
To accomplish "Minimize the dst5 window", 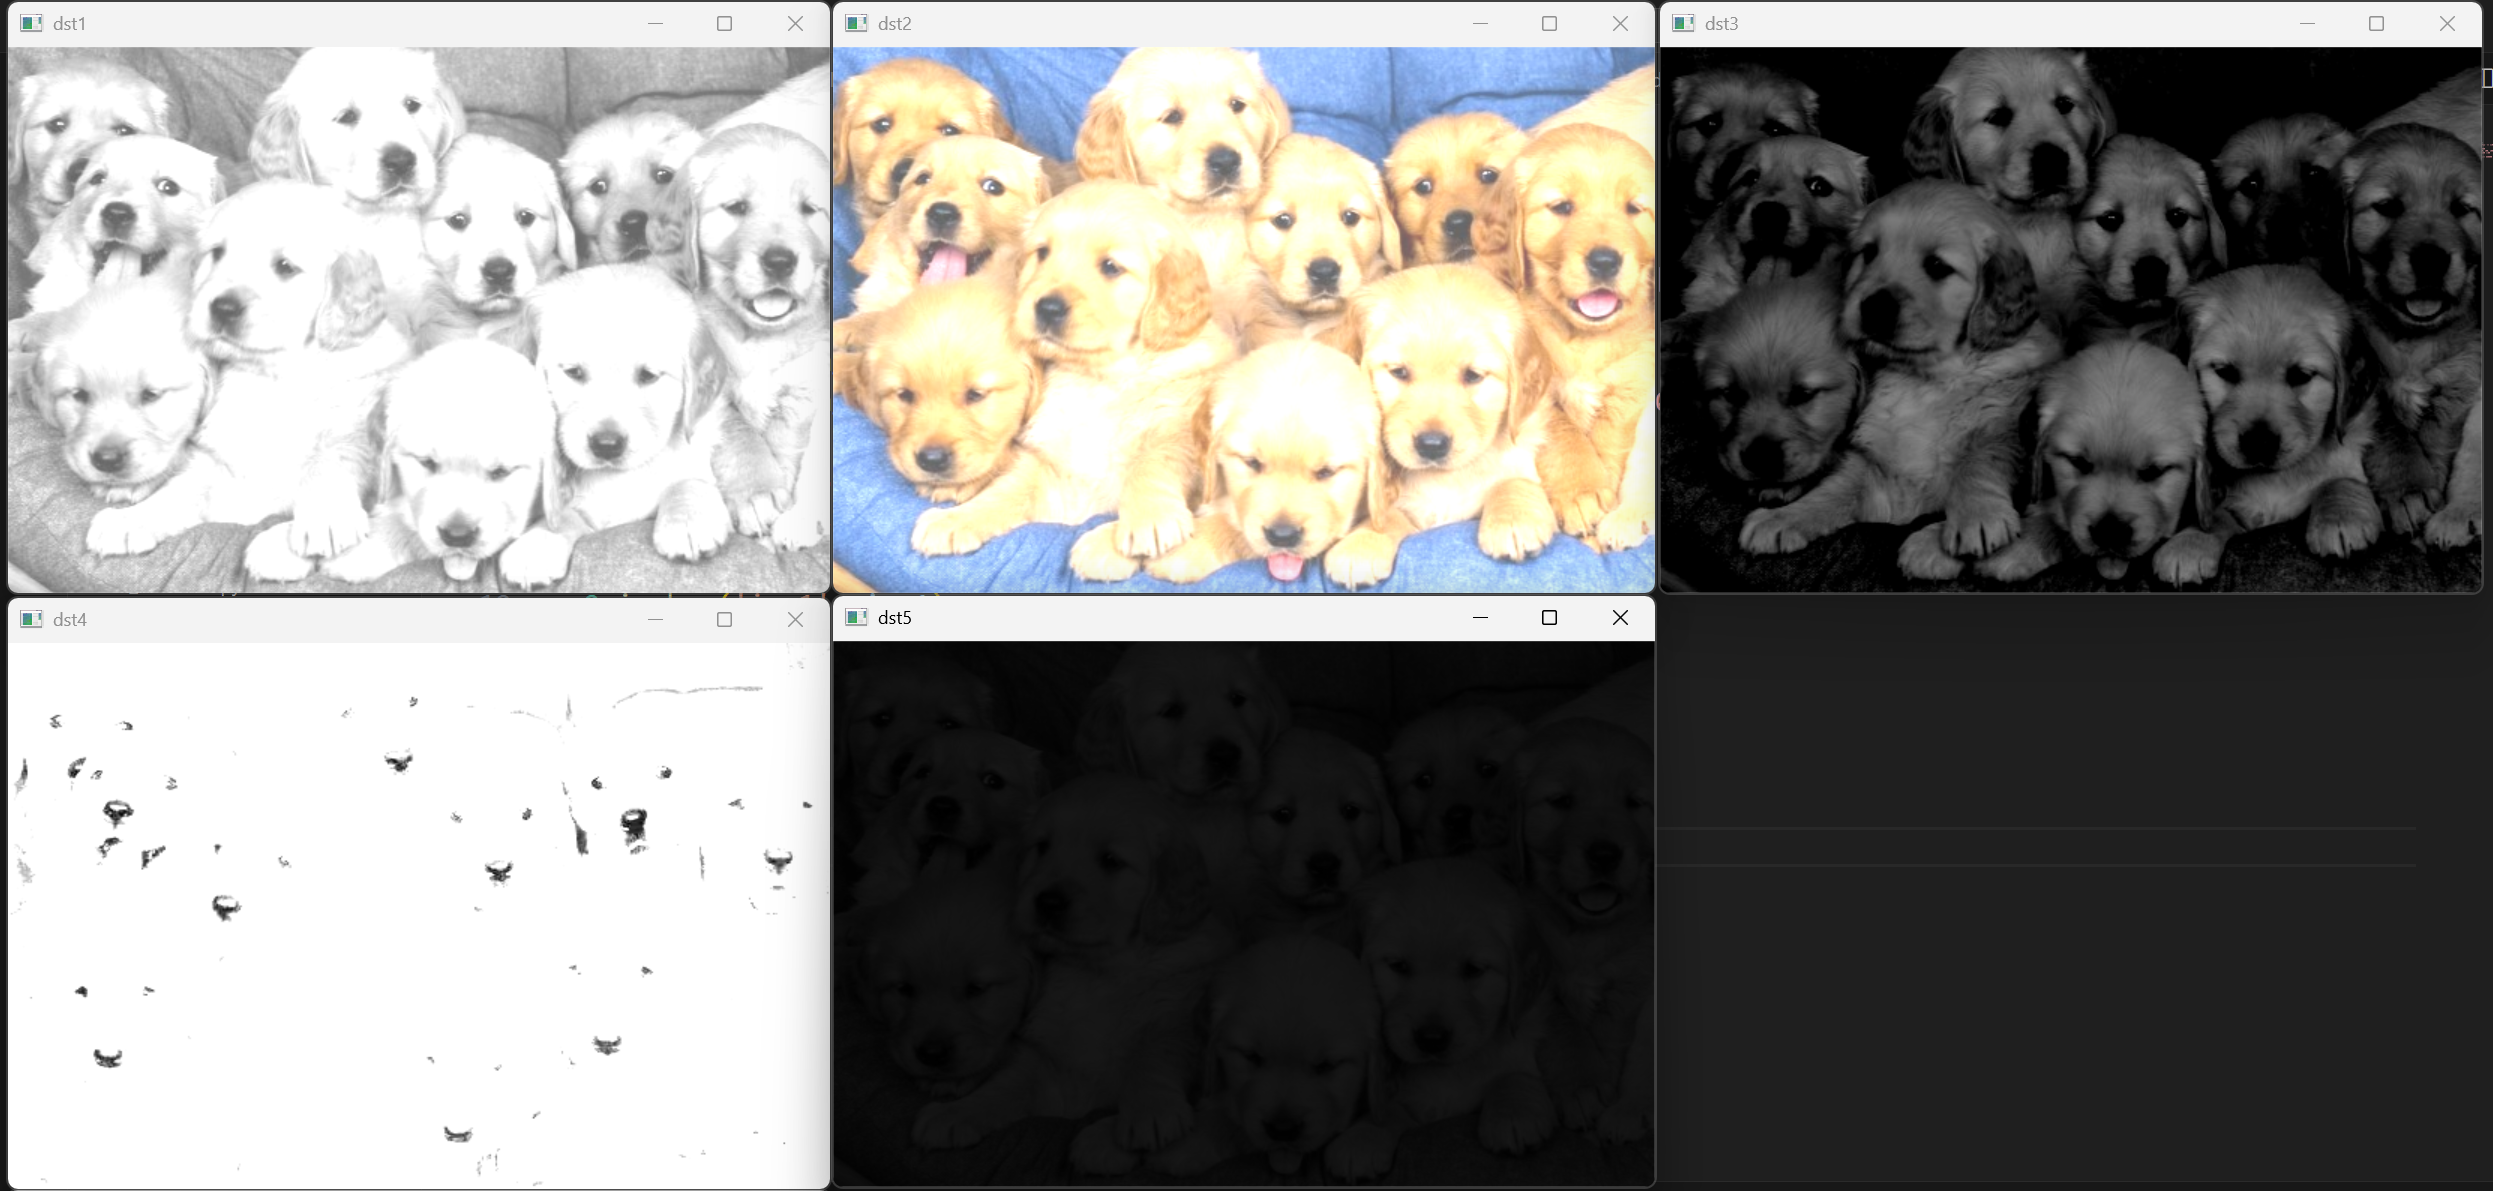I will click(1480, 617).
